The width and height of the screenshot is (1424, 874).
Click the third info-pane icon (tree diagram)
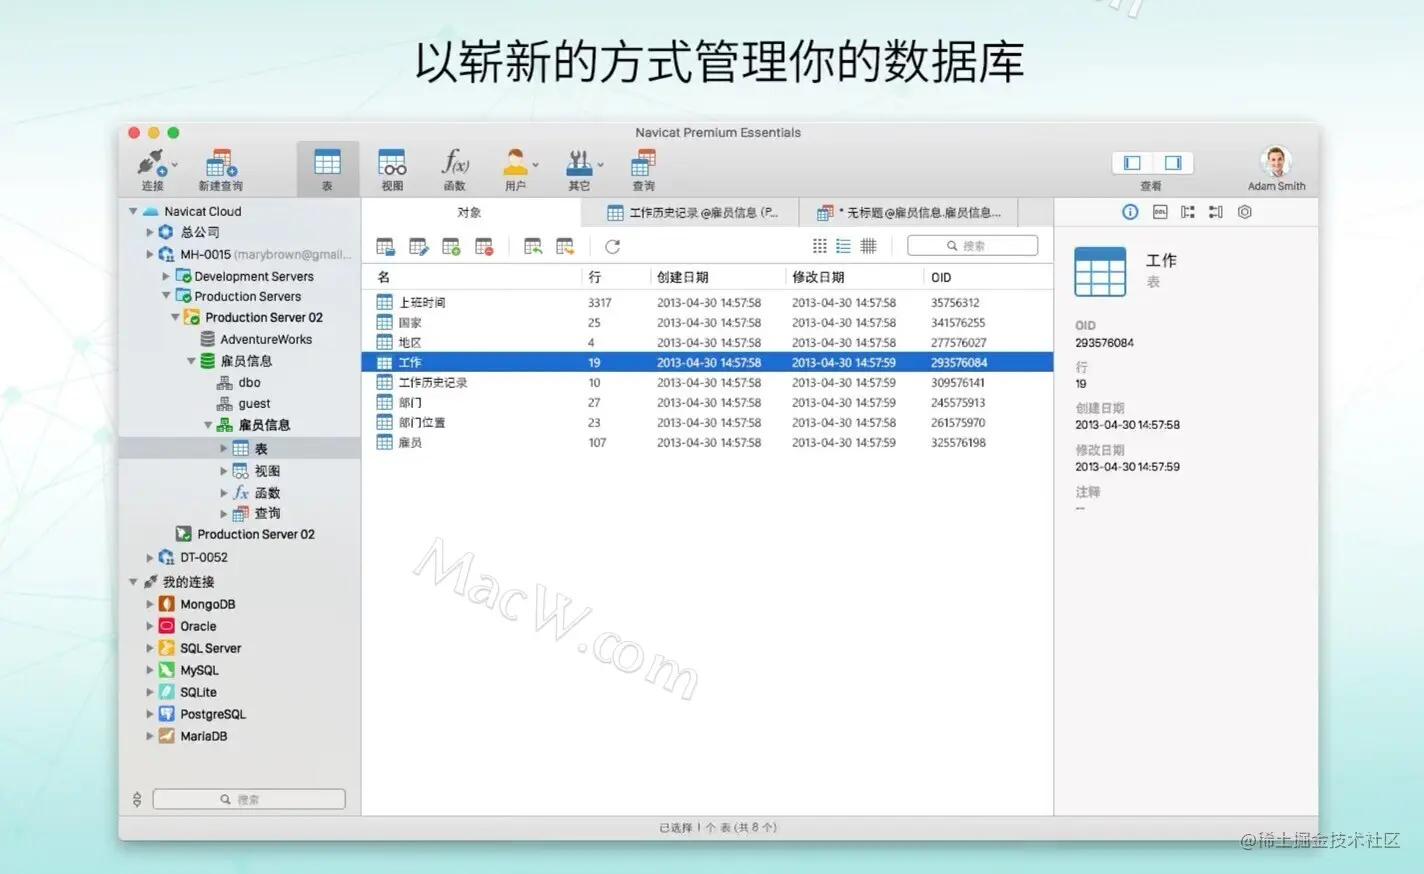coord(1188,212)
